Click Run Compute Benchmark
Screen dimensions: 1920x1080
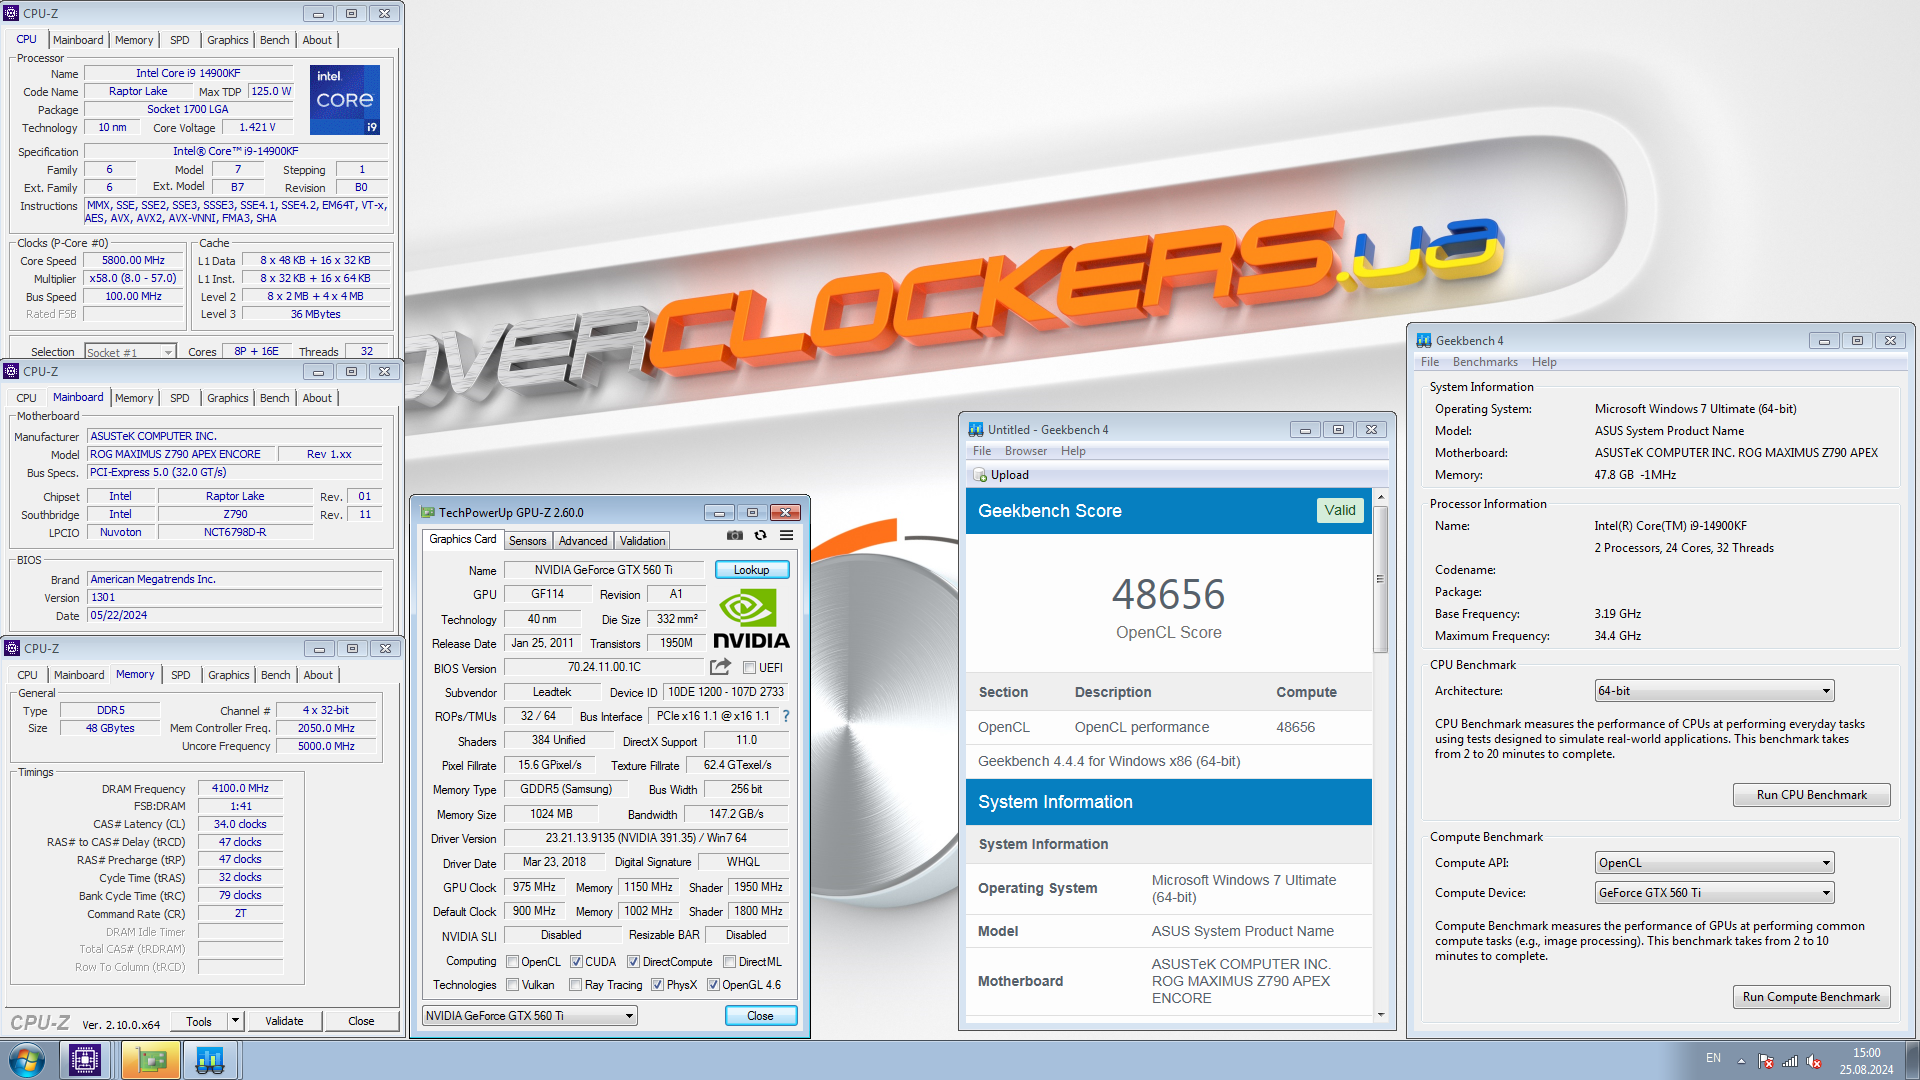tap(1812, 997)
